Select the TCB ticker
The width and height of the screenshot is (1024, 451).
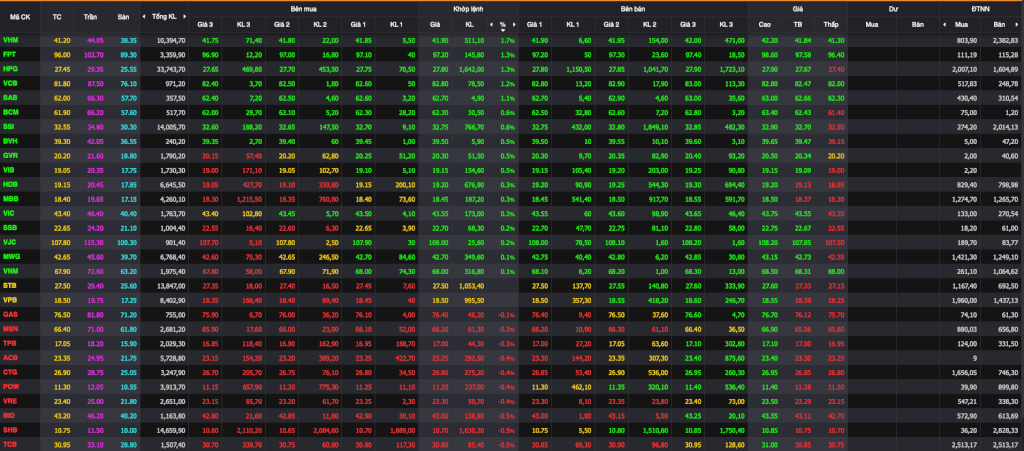tap(10, 444)
